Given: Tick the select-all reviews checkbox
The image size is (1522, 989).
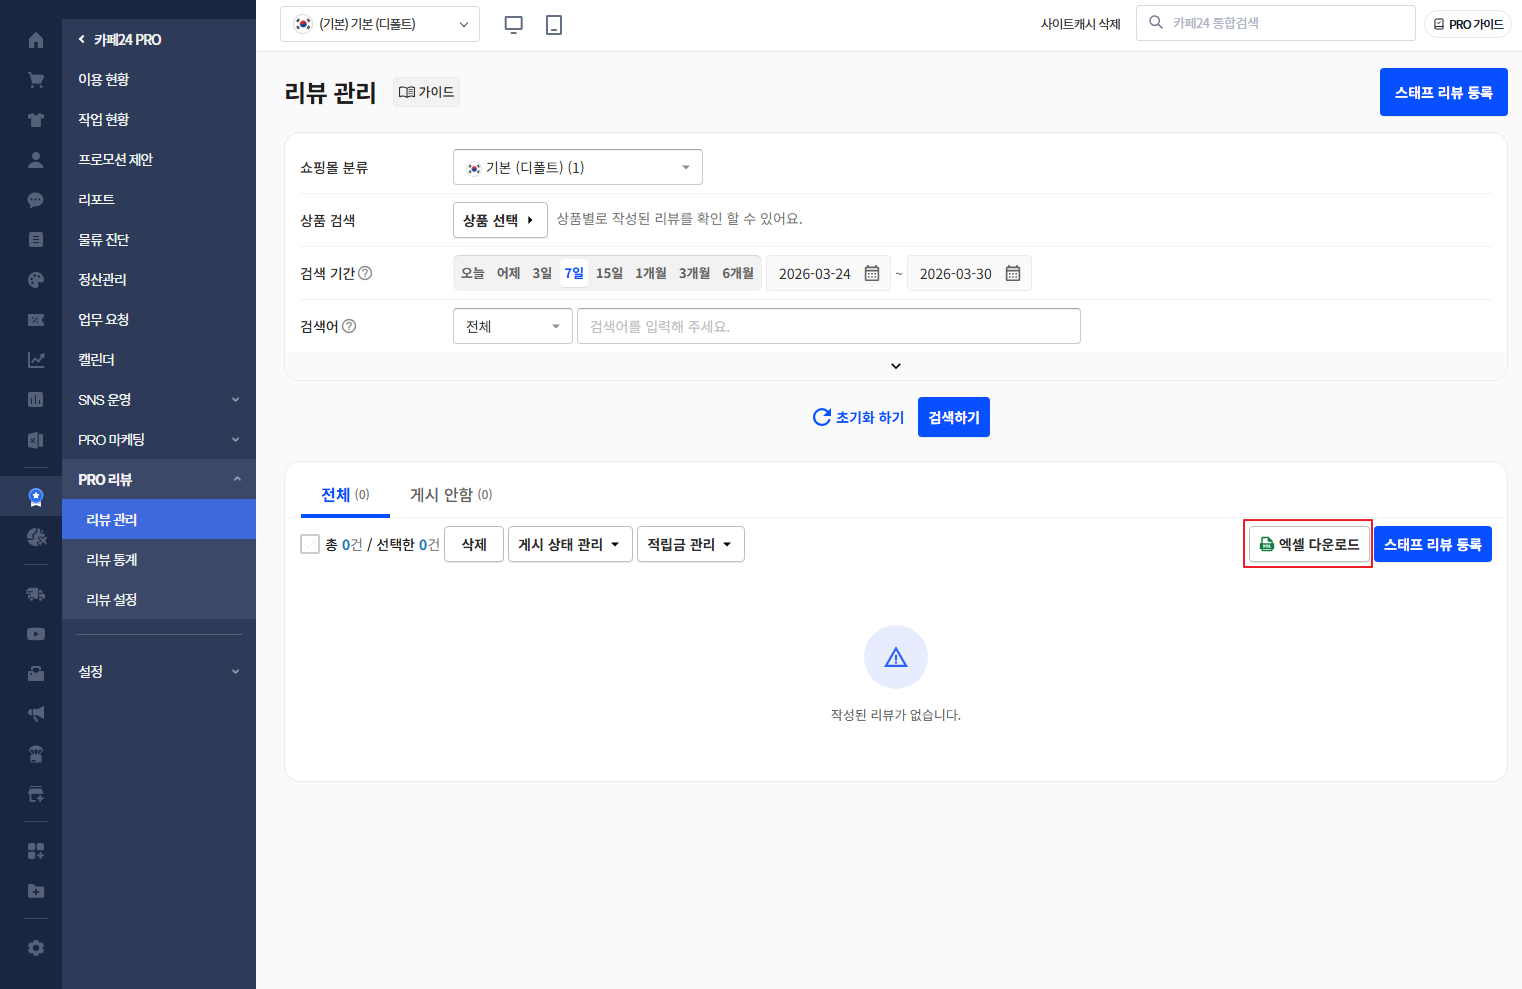Looking at the screenshot, I should (x=310, y=544).
